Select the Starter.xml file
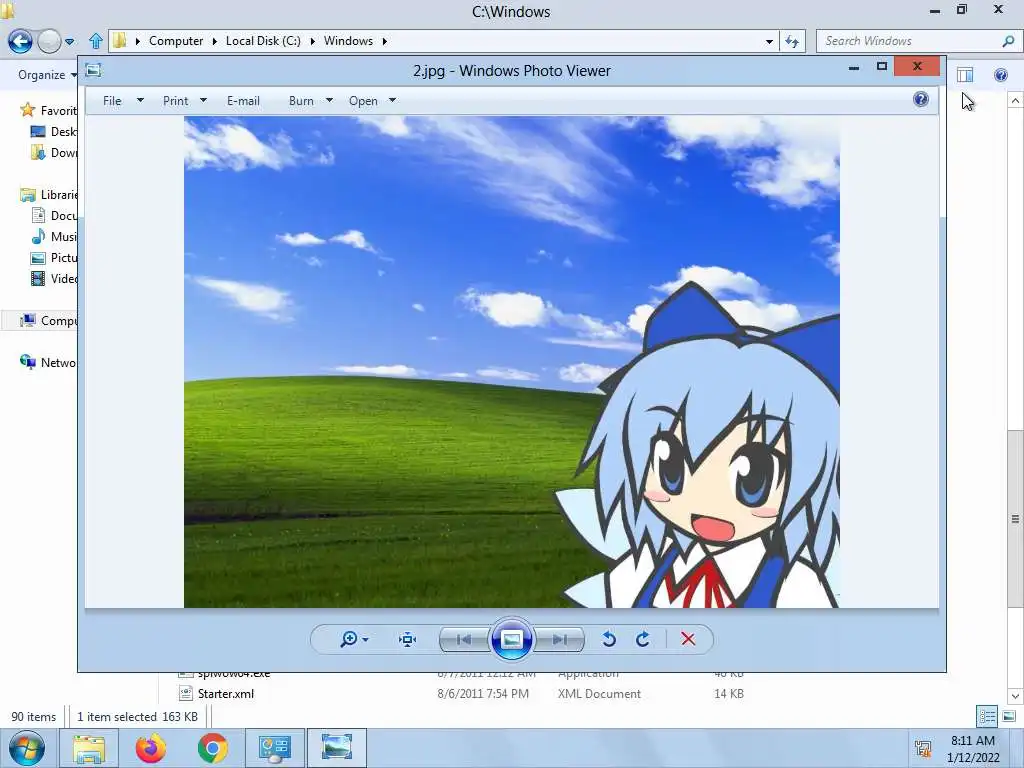 pos(225,694)
